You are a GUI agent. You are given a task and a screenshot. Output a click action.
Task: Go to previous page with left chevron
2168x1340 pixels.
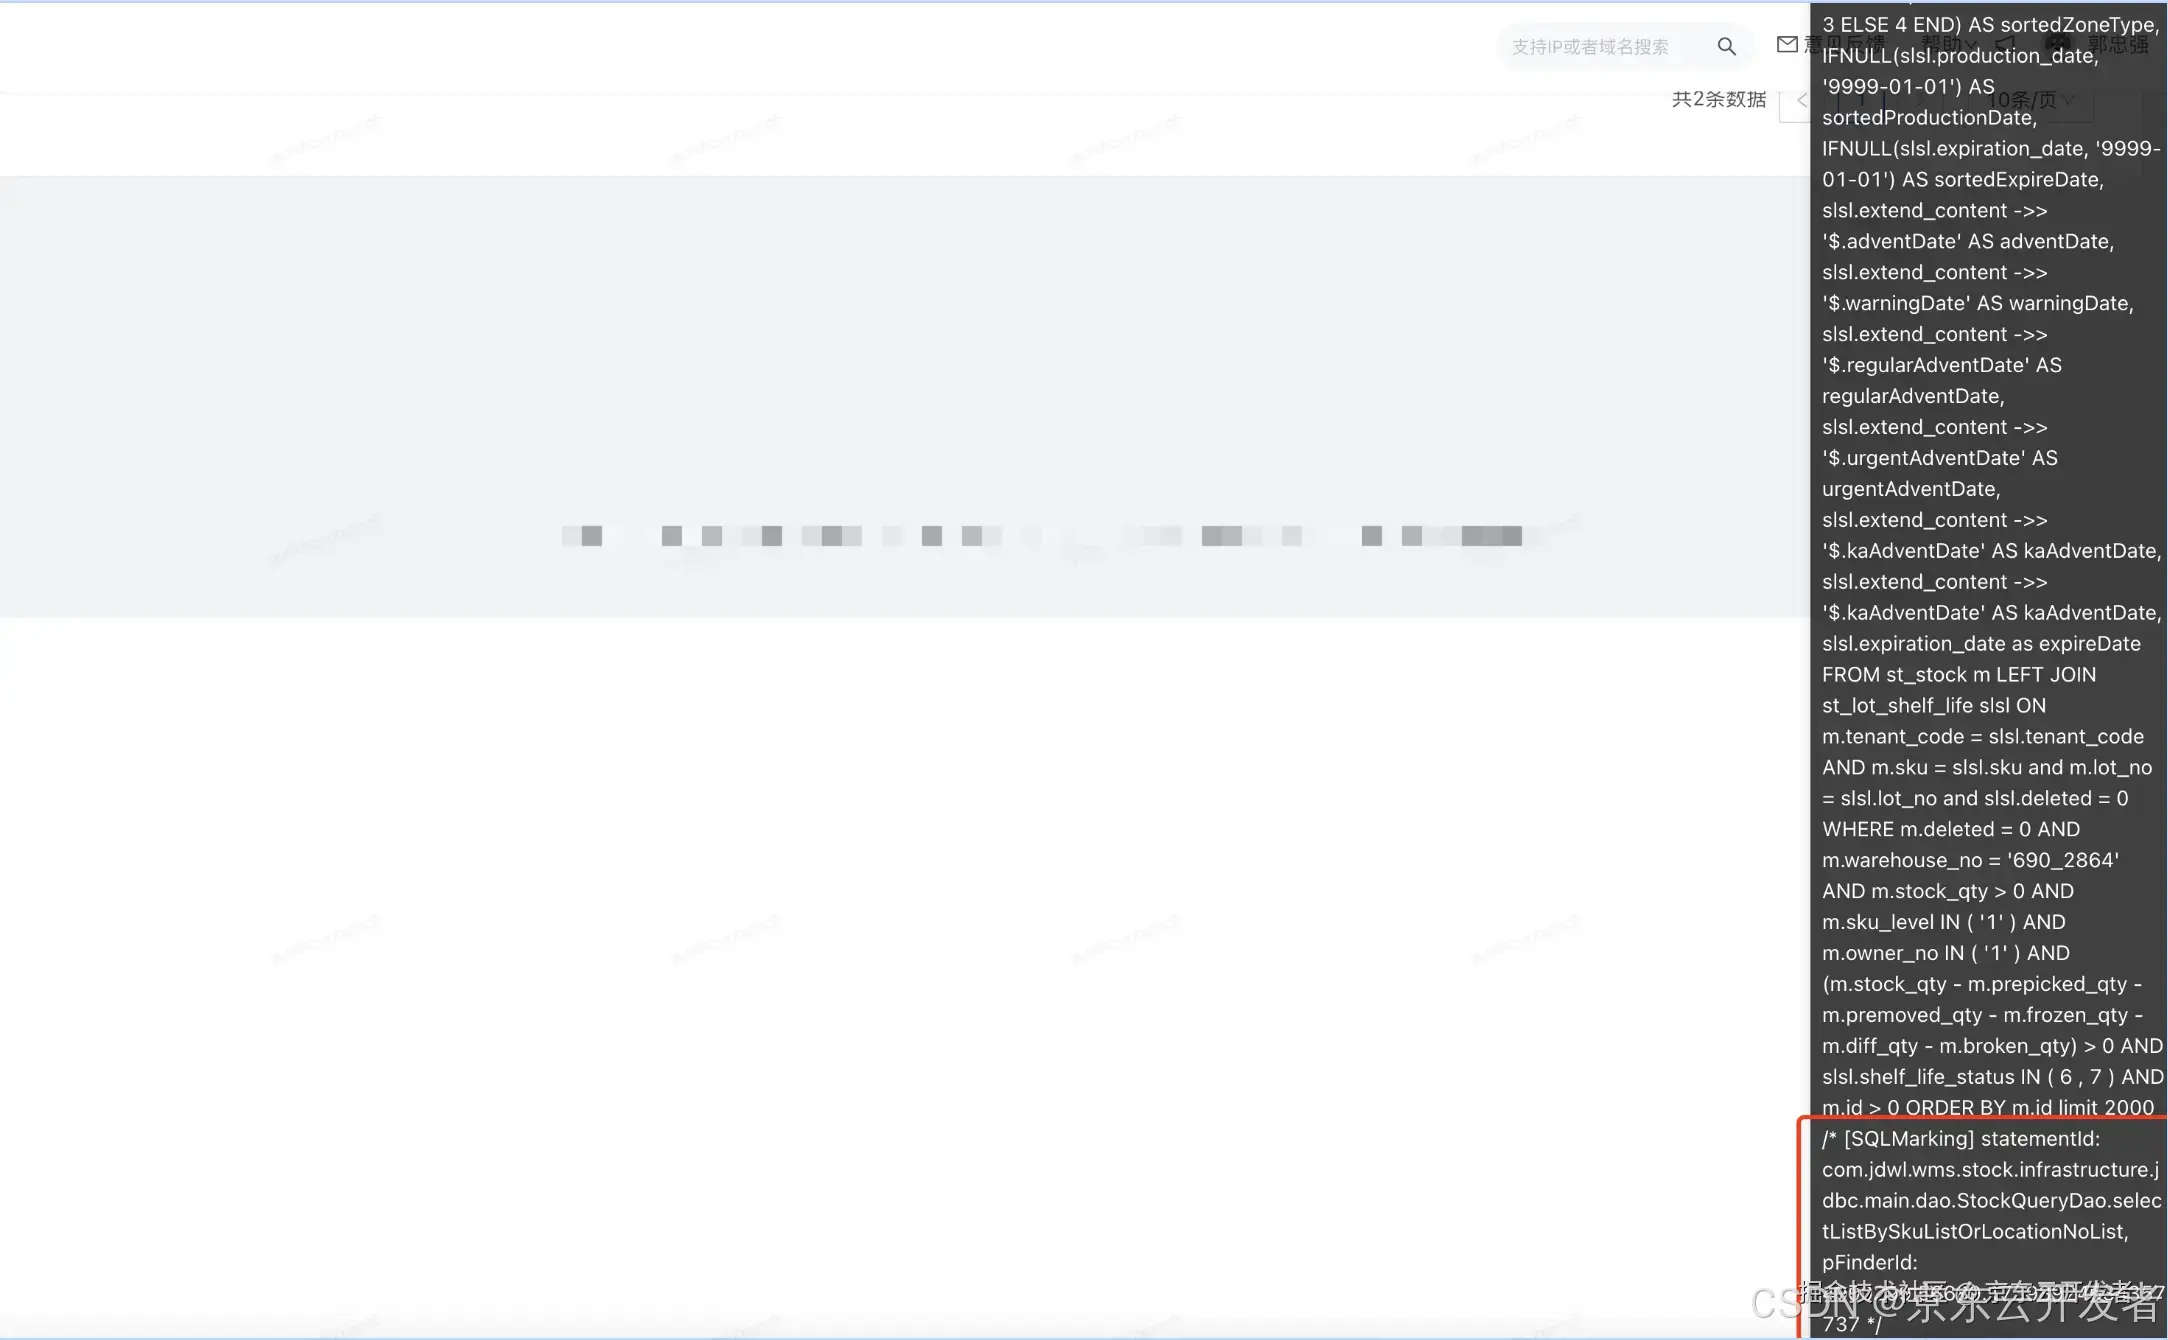tap(1801, 100)
